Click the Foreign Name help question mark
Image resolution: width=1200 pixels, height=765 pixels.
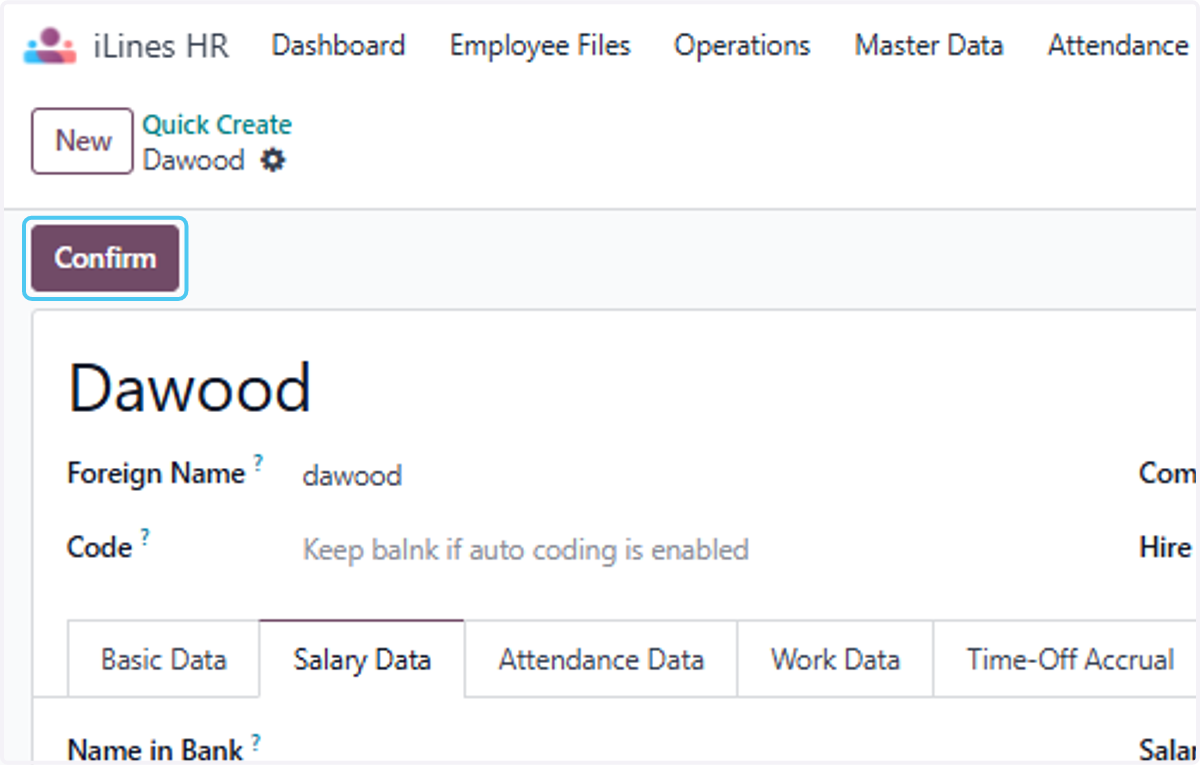[258, 462]
